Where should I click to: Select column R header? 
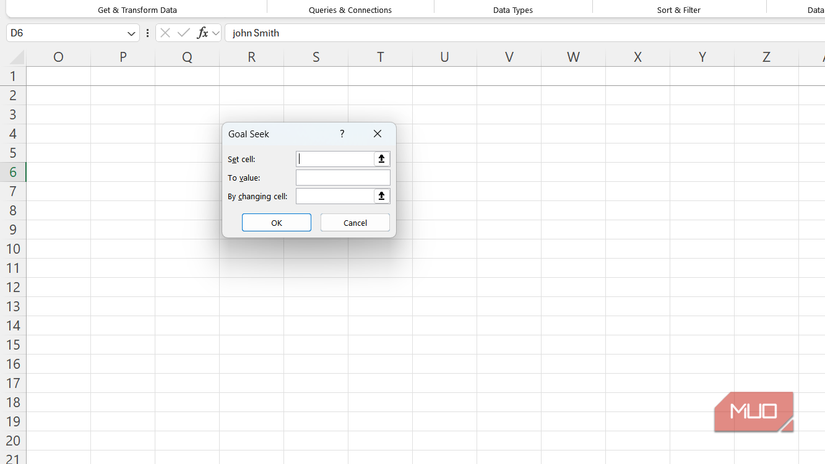[251, 57]
